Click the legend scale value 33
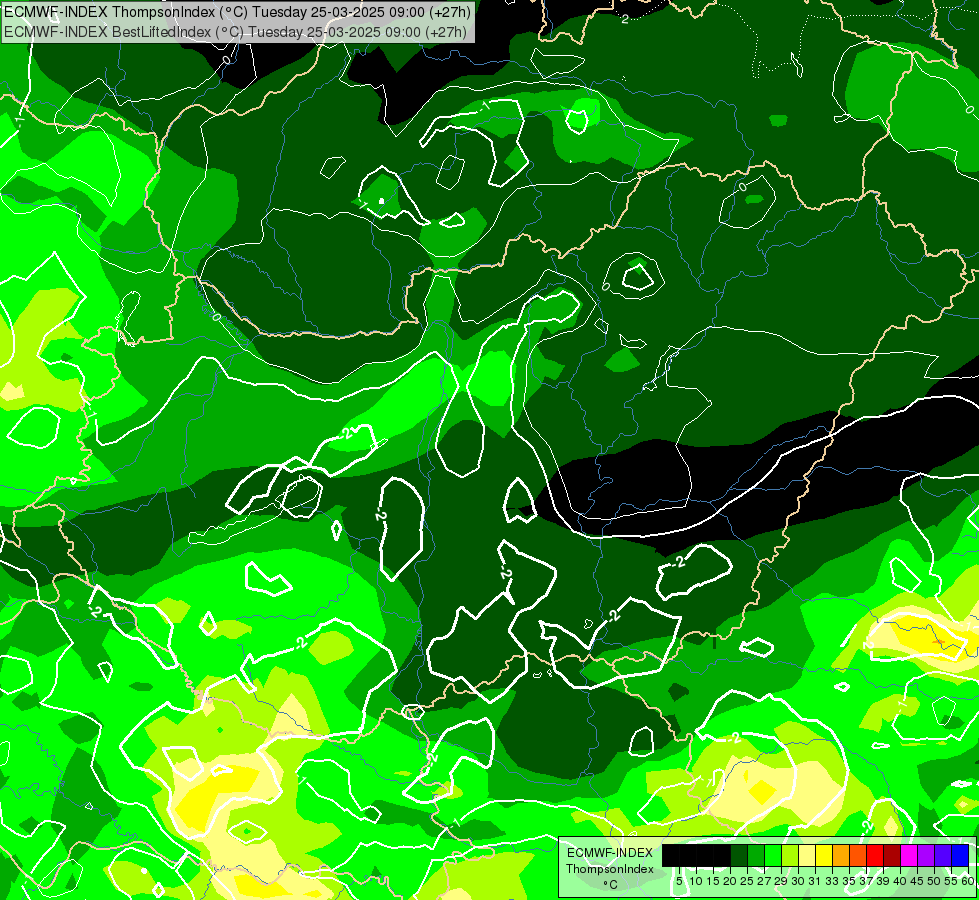 point(832,881)
